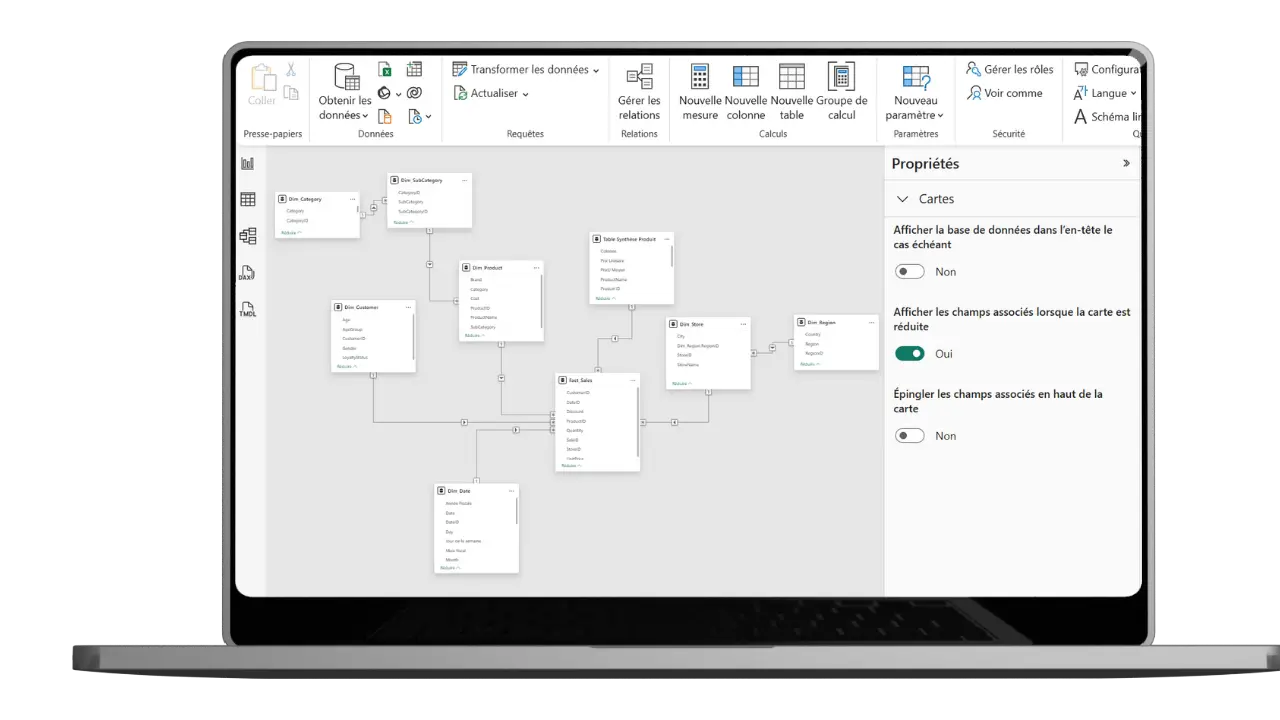Image resolution: width=1280 pixels, height=720 pixels.
Task: Open the TMDL view in sidebar
Action: pos(248,310)
